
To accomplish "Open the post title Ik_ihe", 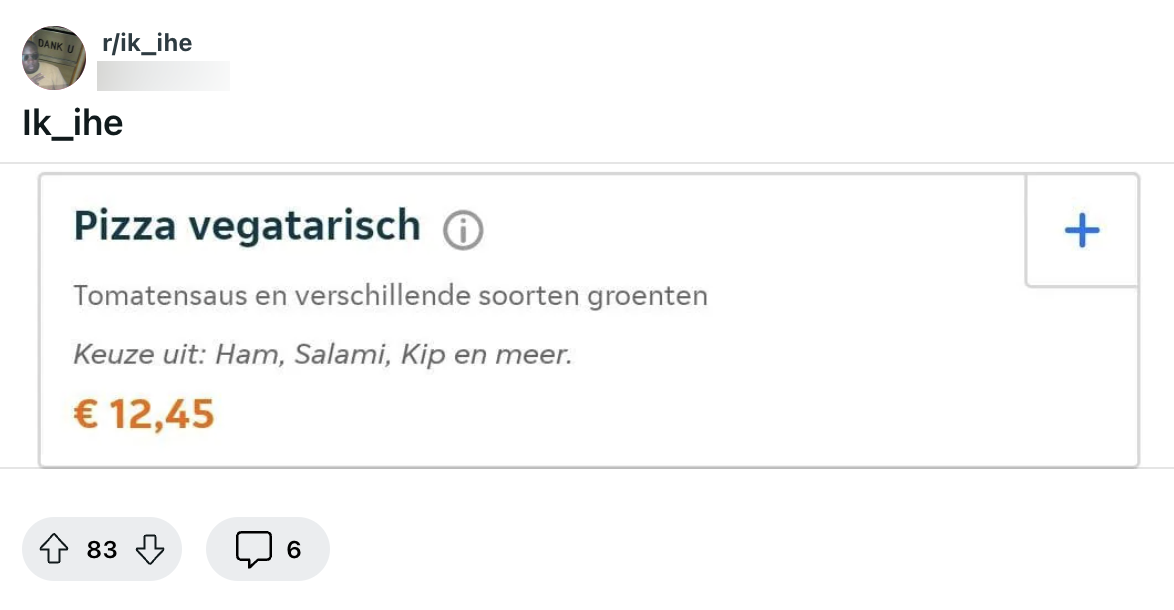I will [72, 123].
